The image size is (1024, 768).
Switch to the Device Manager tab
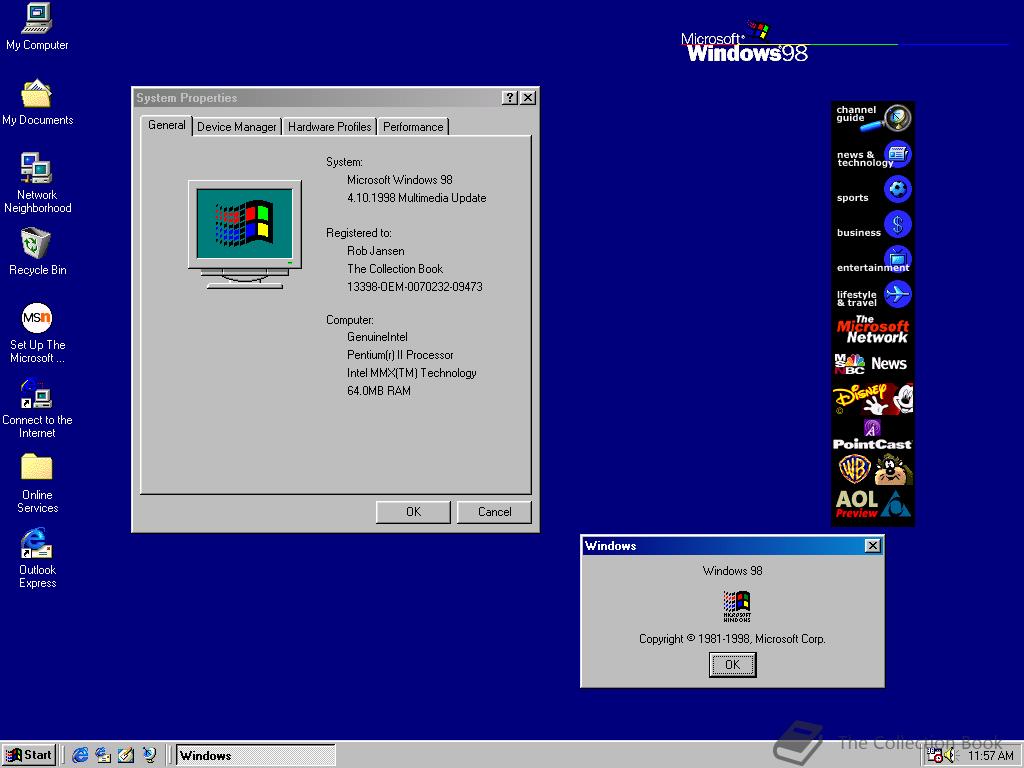click(x=236, y=127)
